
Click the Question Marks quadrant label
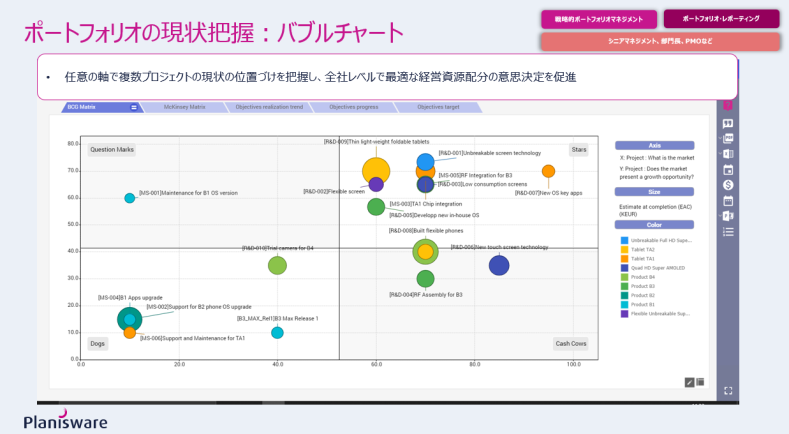112,150
